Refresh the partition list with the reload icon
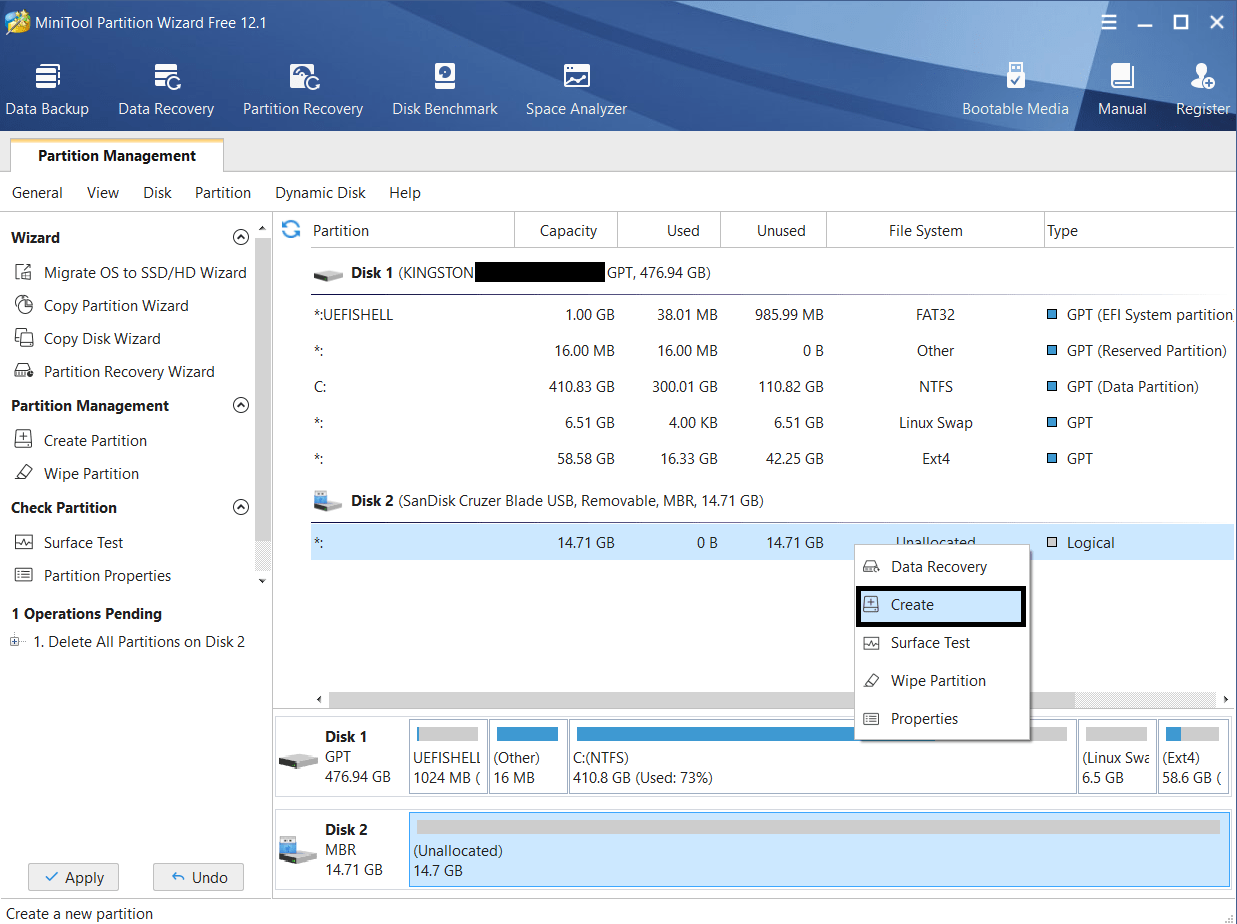Viewport: 1237px width, 924px height. [x=291, y=230]
